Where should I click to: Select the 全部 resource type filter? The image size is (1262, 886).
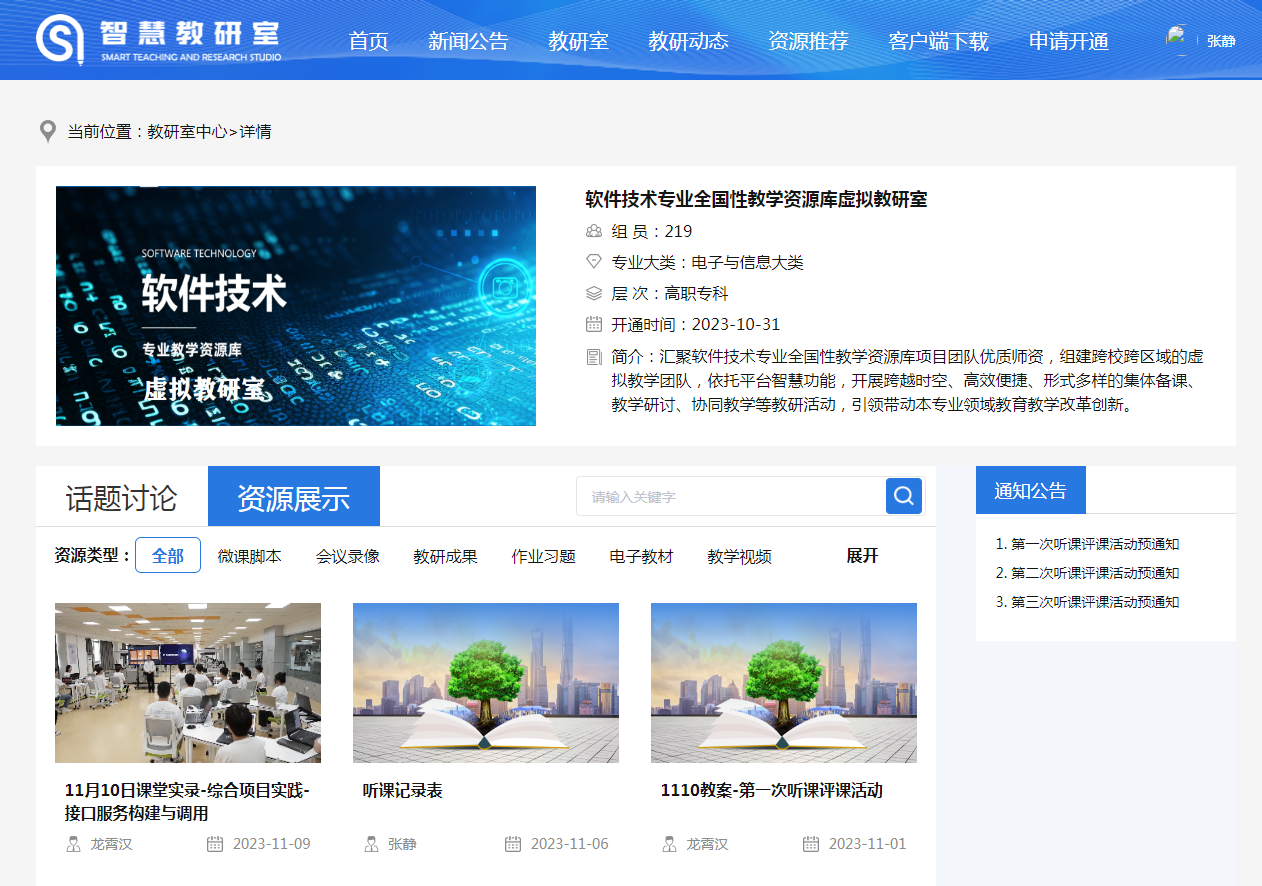pyautogui.click(x=168, y=556)
